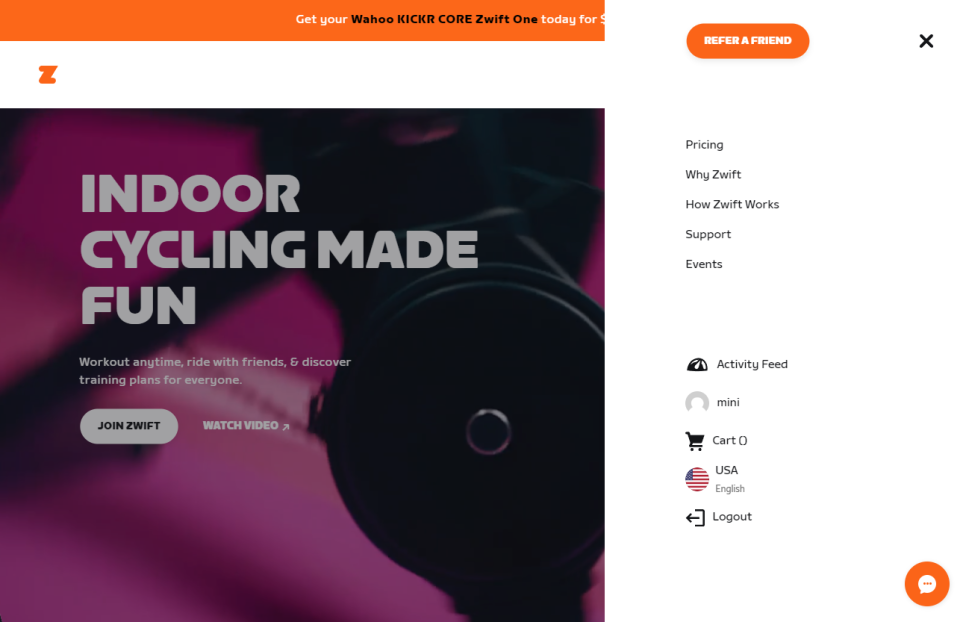966x622 pixels.
Task: Click the orange Zwift logo icon
Action: tap(47, 75)
